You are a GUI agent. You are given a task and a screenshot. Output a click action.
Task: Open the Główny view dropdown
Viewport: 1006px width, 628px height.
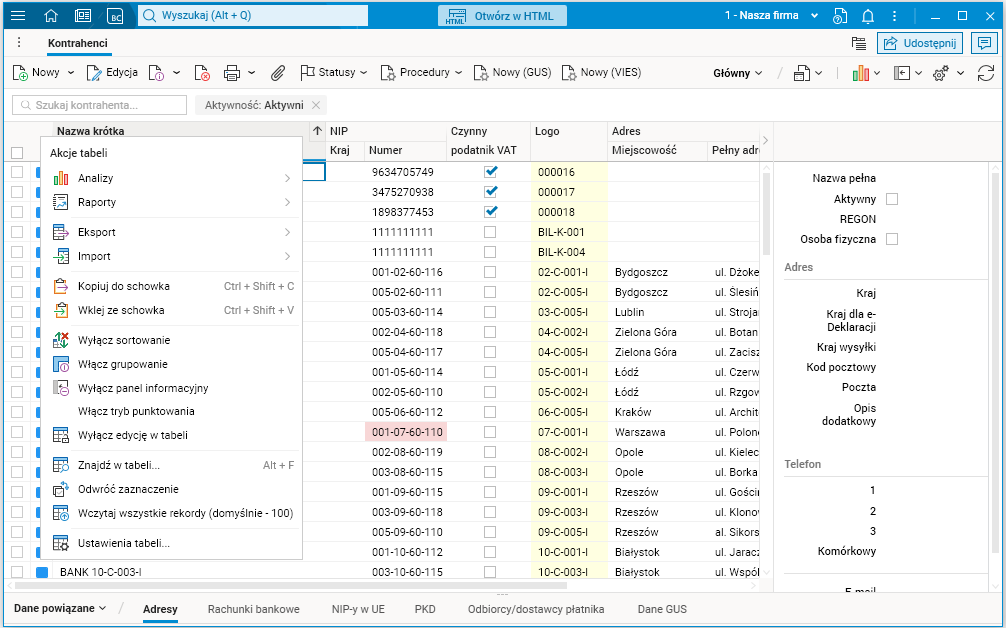tap(738, 73)
